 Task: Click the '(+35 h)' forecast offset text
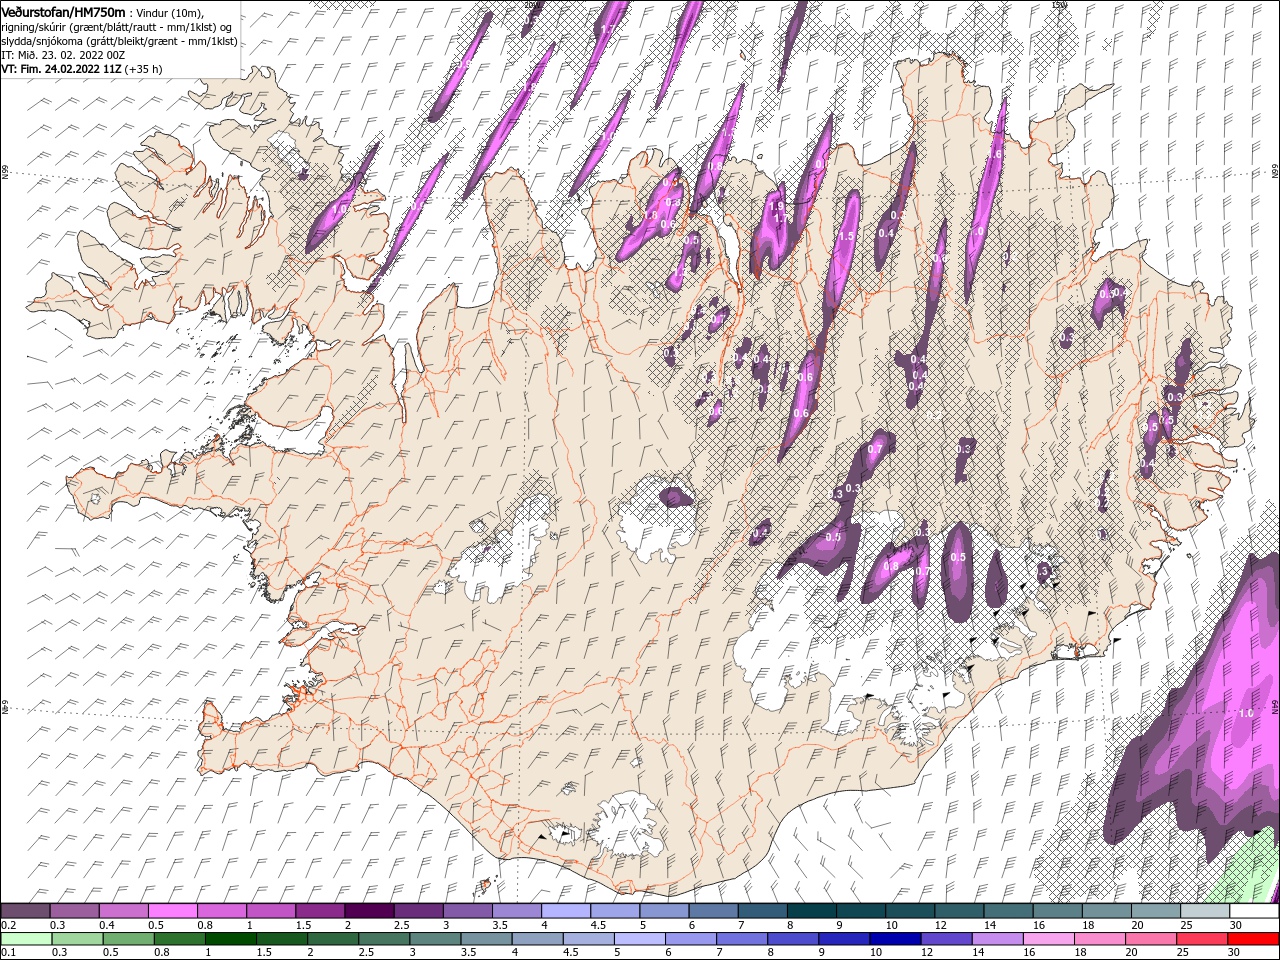point(144,69)
